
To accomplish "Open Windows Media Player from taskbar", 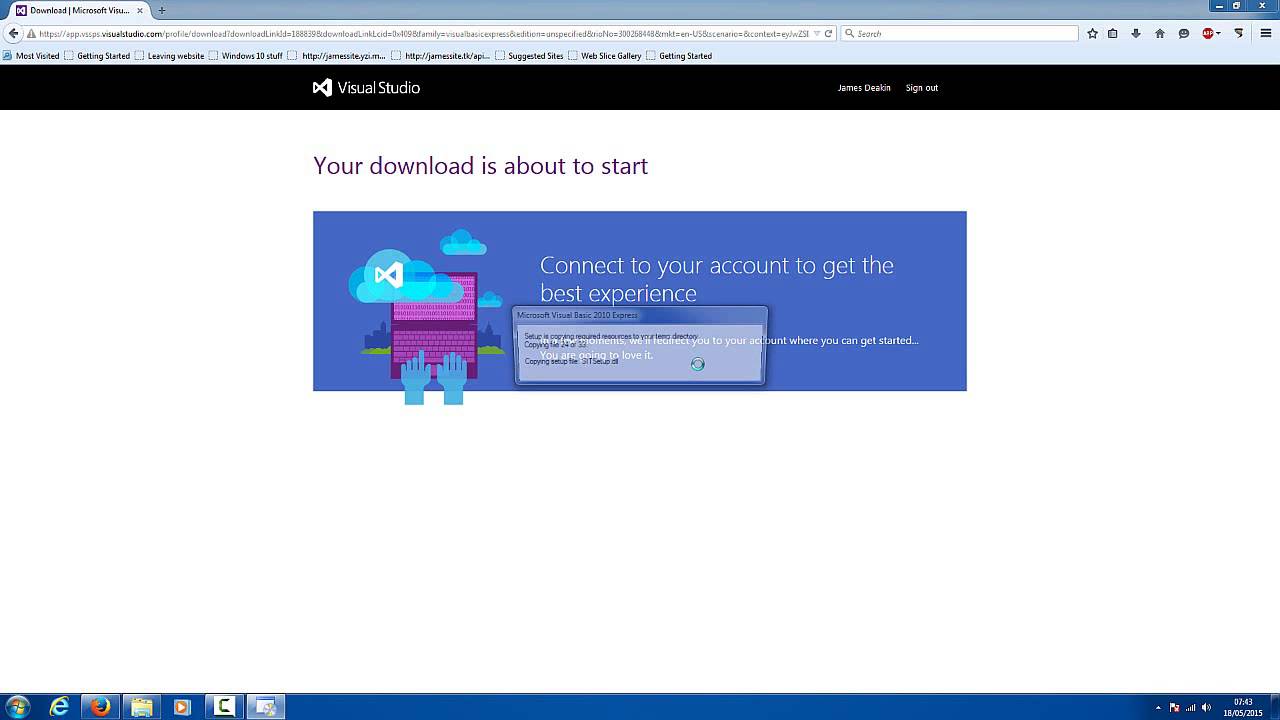I will (x=183, y=707).
